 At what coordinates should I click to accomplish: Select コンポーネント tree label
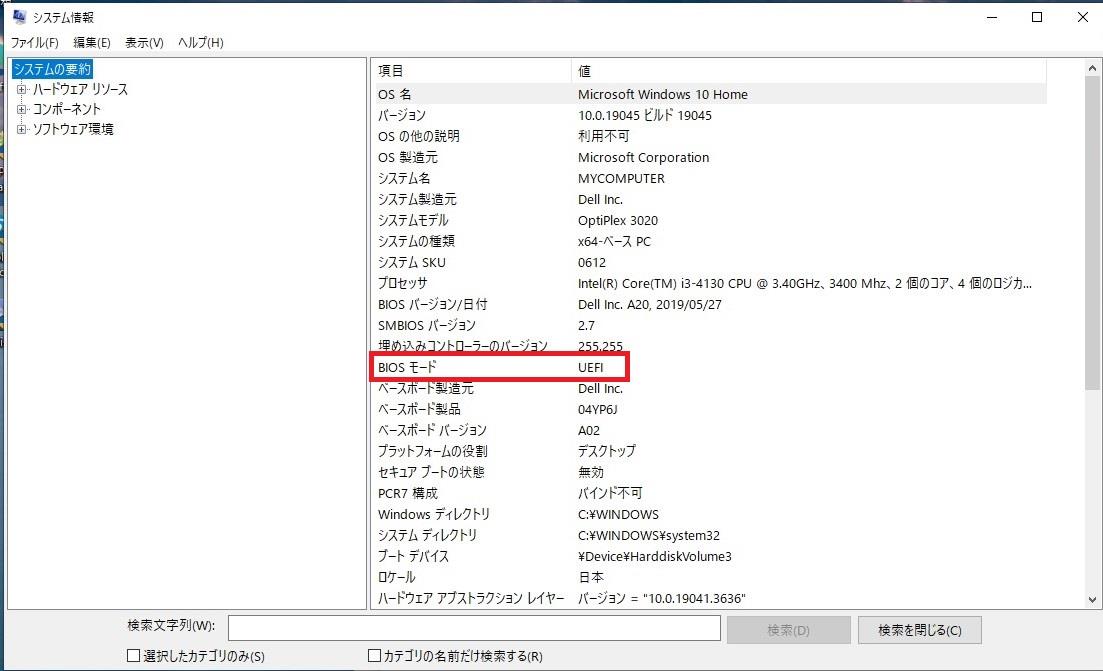(x=67, y=109)
